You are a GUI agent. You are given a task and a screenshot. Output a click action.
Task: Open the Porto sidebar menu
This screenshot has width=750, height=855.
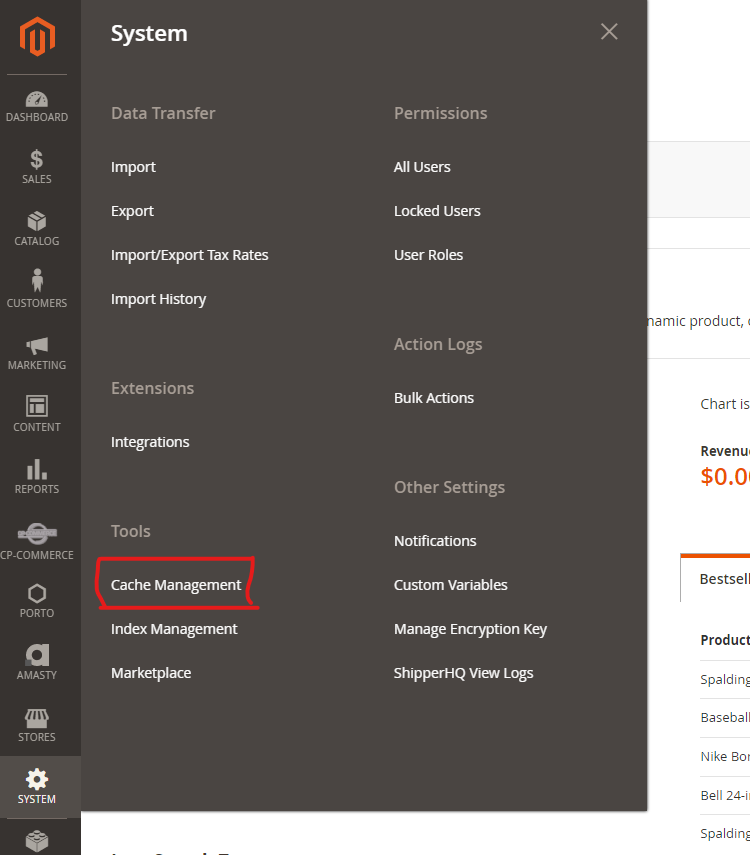tap(37, 601)
